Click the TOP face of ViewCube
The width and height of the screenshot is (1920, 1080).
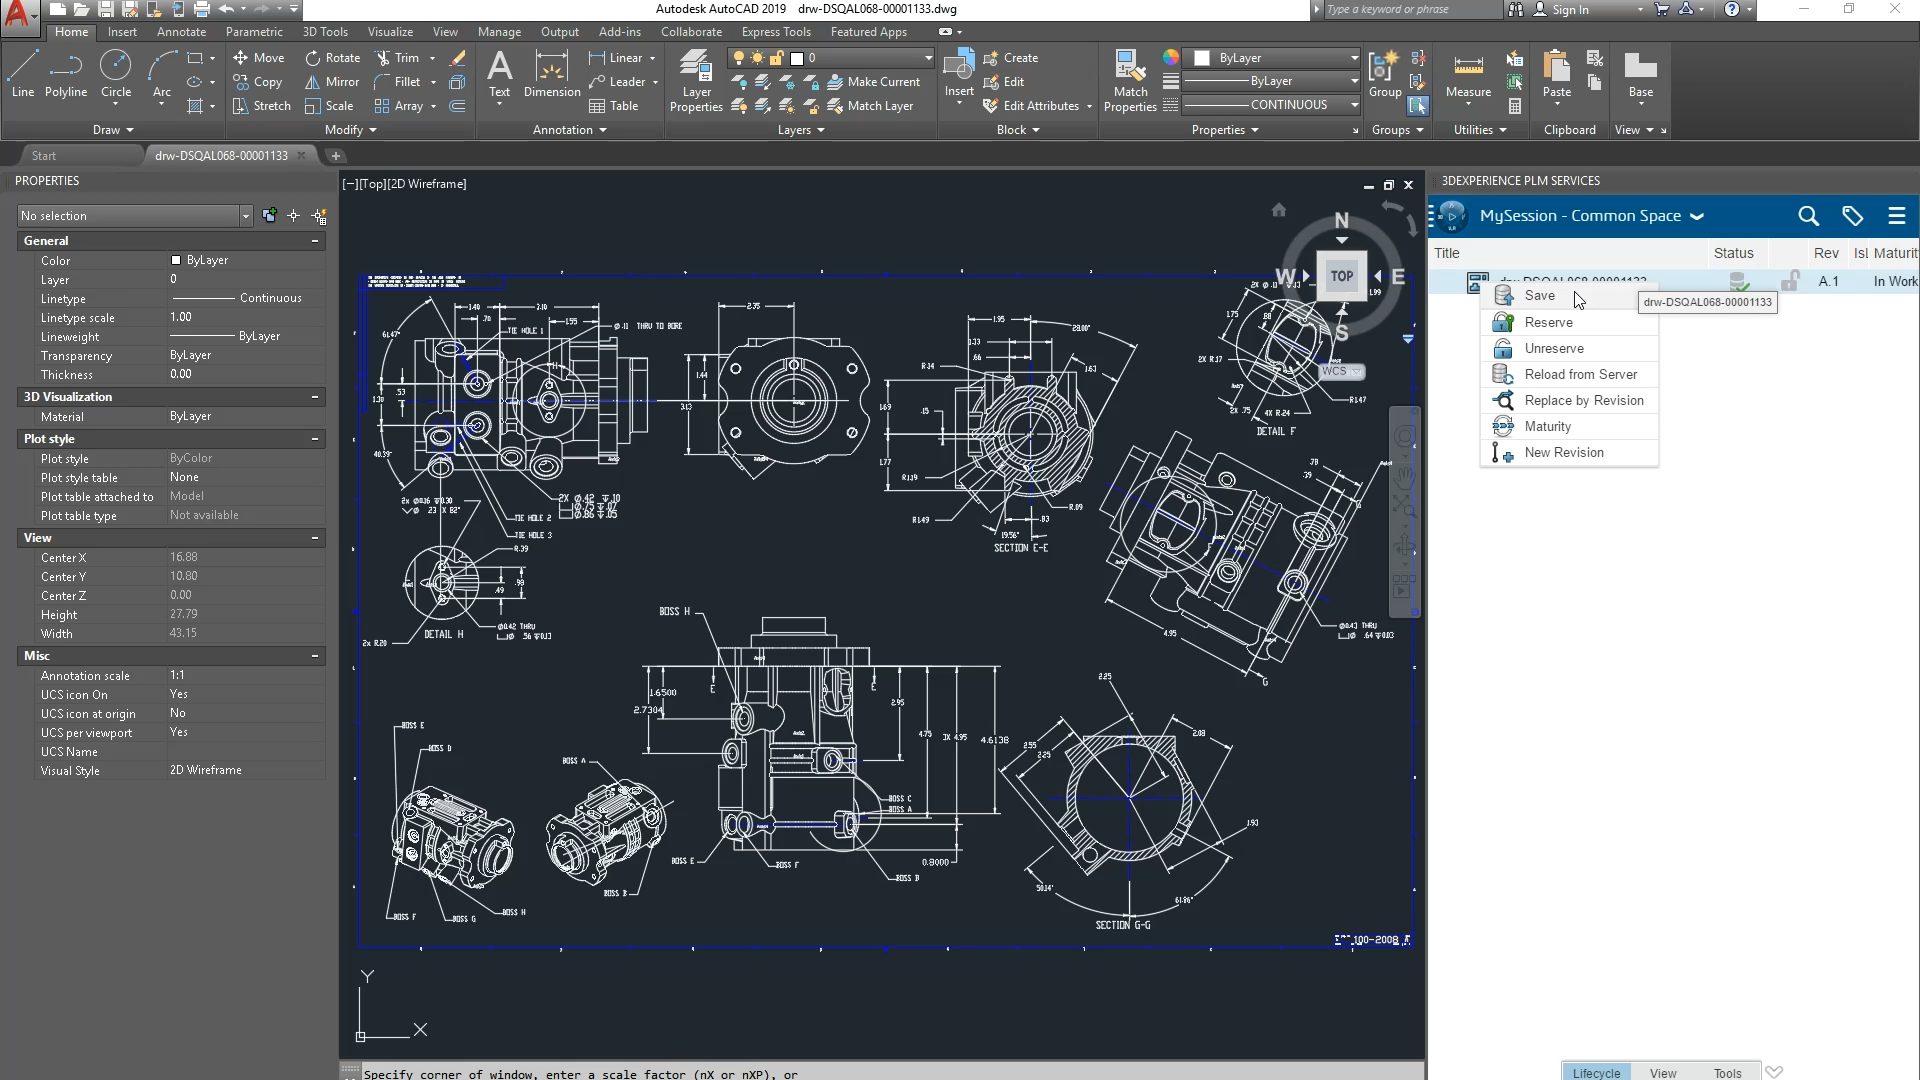[1341, 276]
